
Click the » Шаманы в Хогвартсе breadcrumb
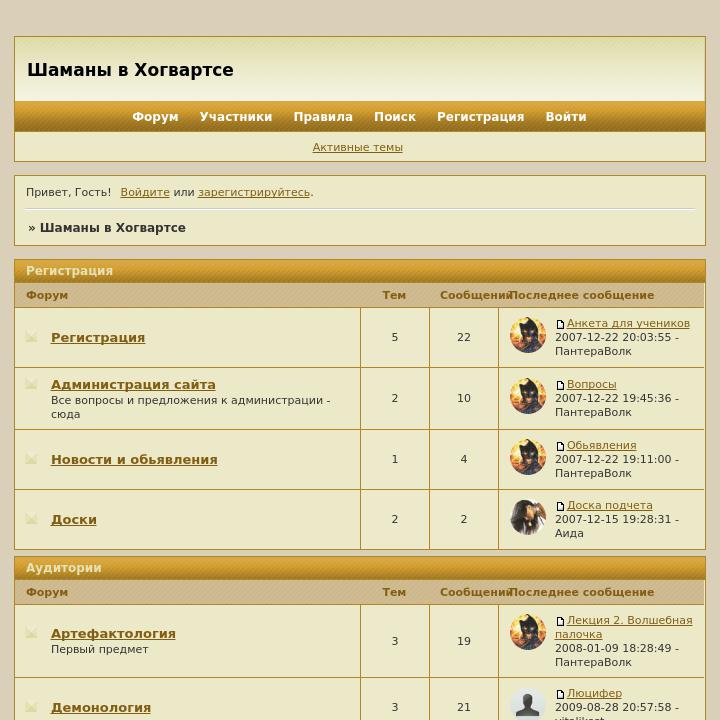pyautogui.click(x=107, y=228)
